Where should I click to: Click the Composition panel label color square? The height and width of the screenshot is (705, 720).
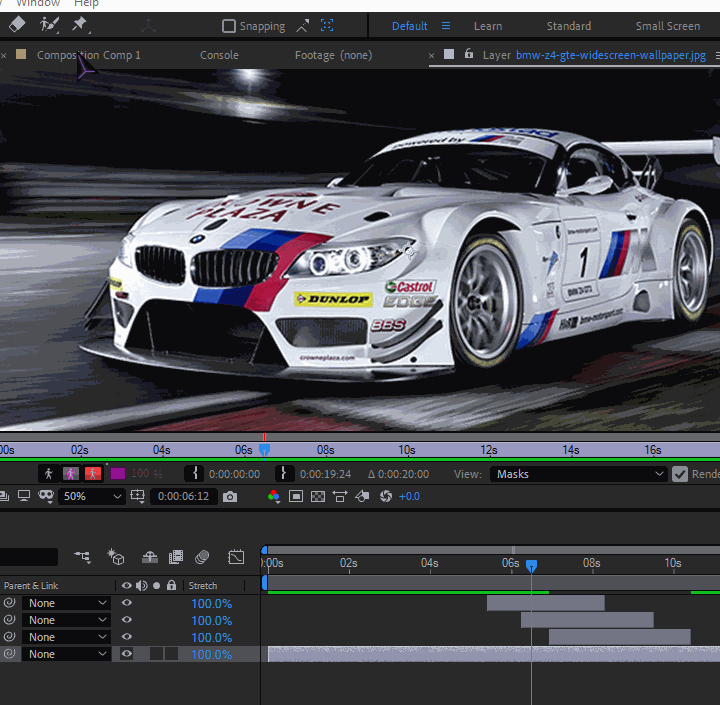pos(21,54)
